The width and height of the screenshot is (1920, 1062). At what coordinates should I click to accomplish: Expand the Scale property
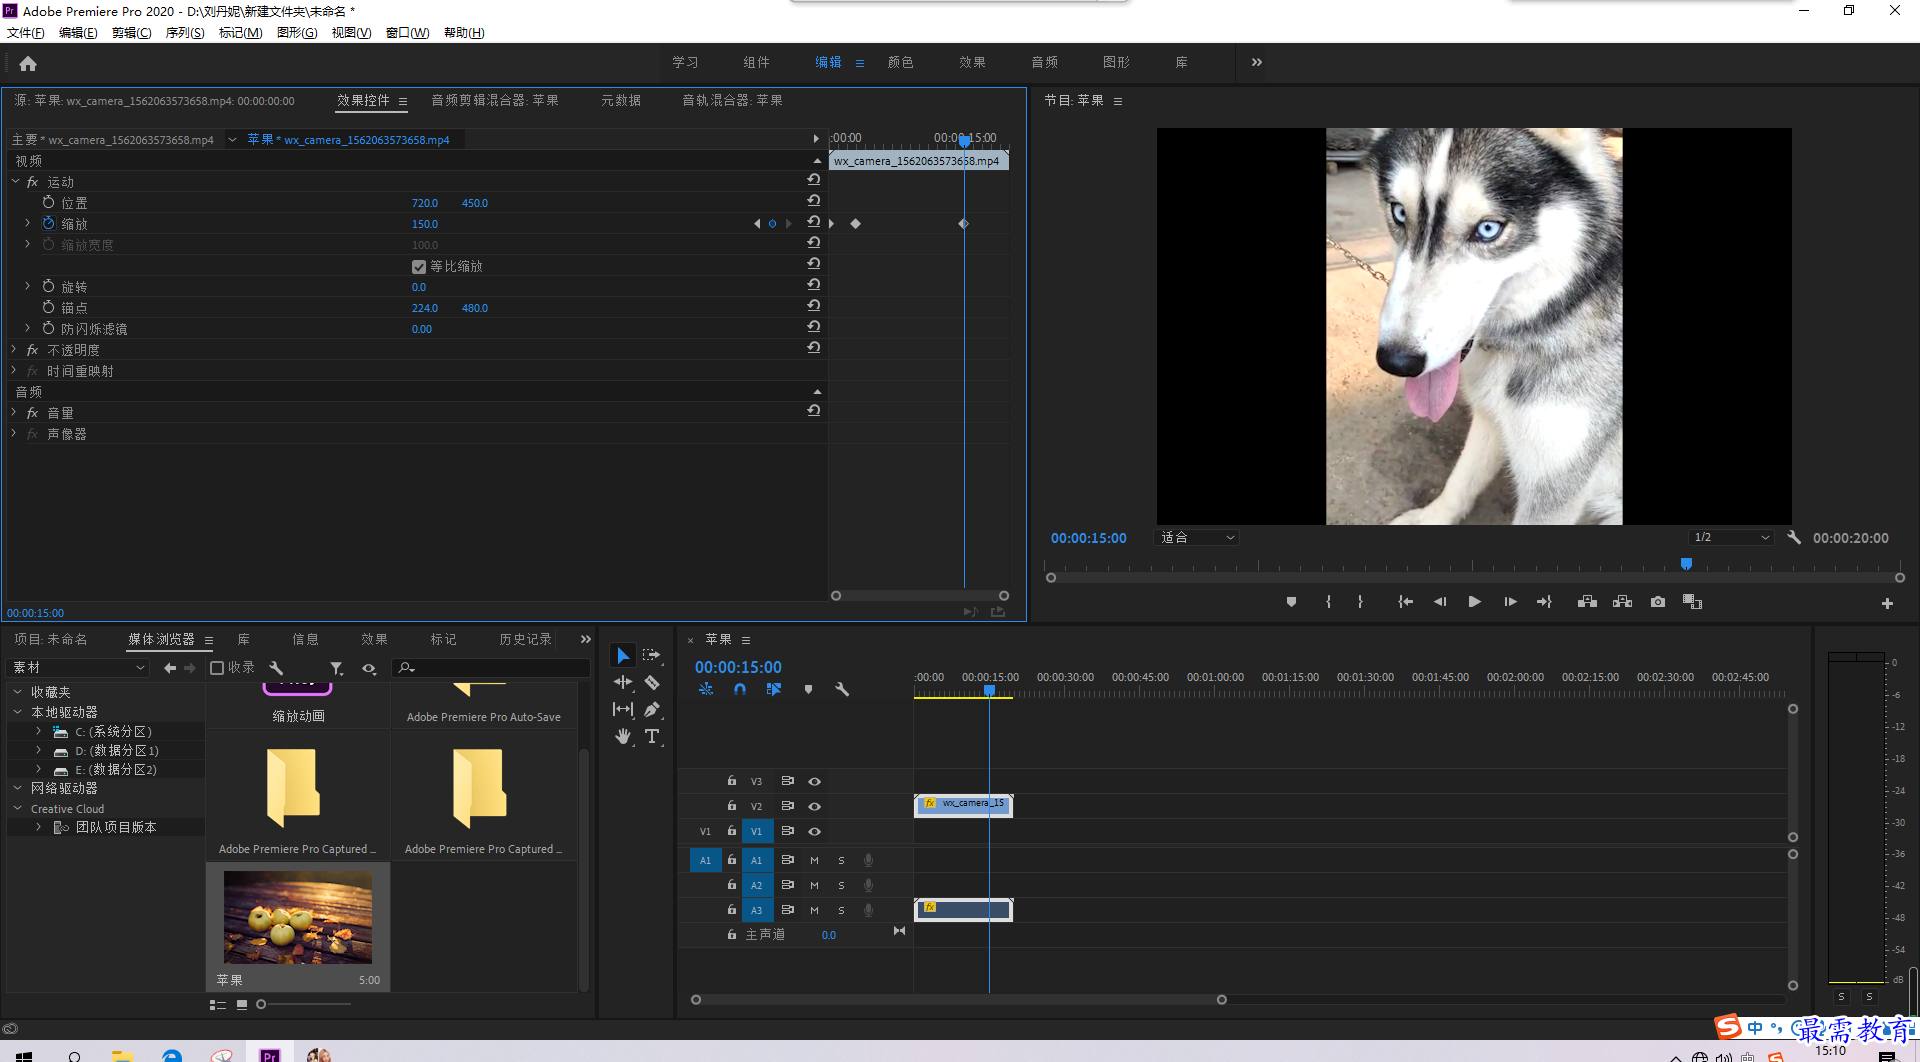pyautogui.click(x=28, y=223)
